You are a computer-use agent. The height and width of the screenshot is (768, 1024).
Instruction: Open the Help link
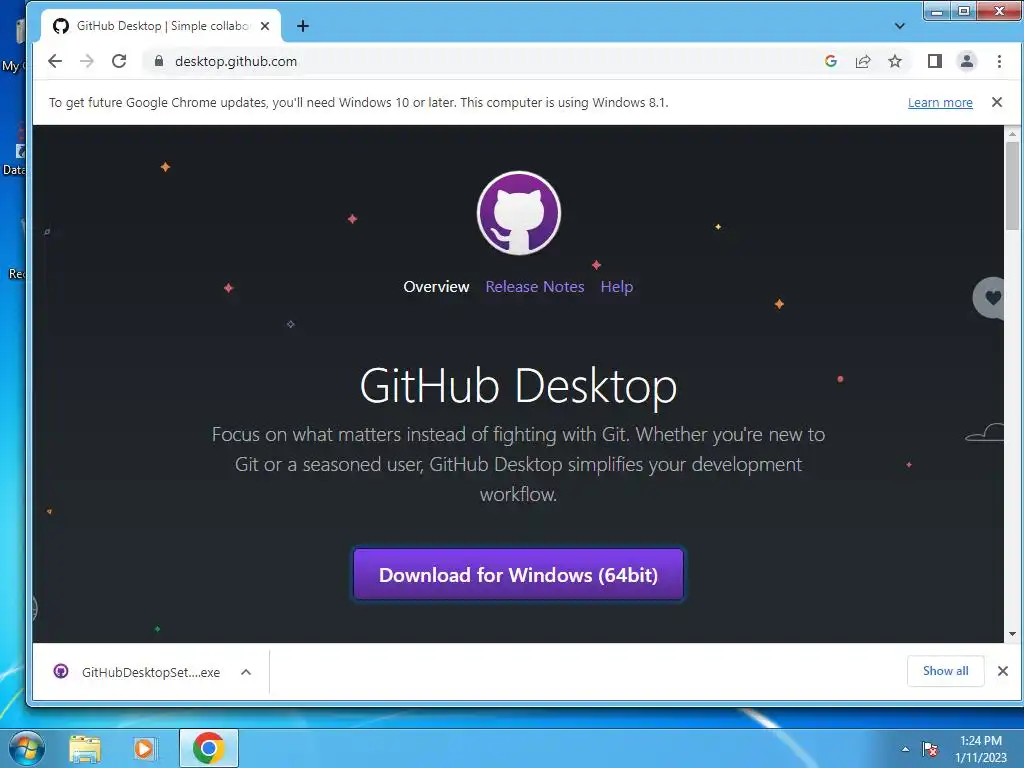coord(616,287)
